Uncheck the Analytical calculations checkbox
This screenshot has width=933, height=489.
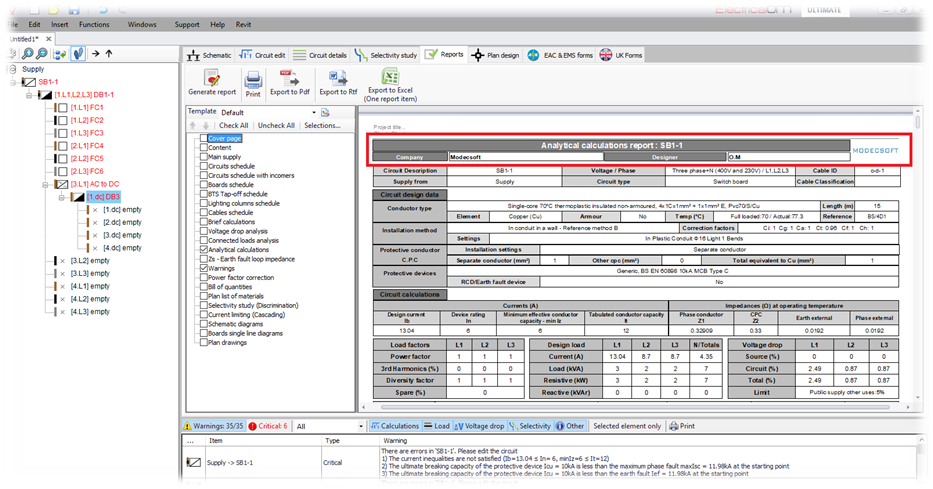(203, 250)
